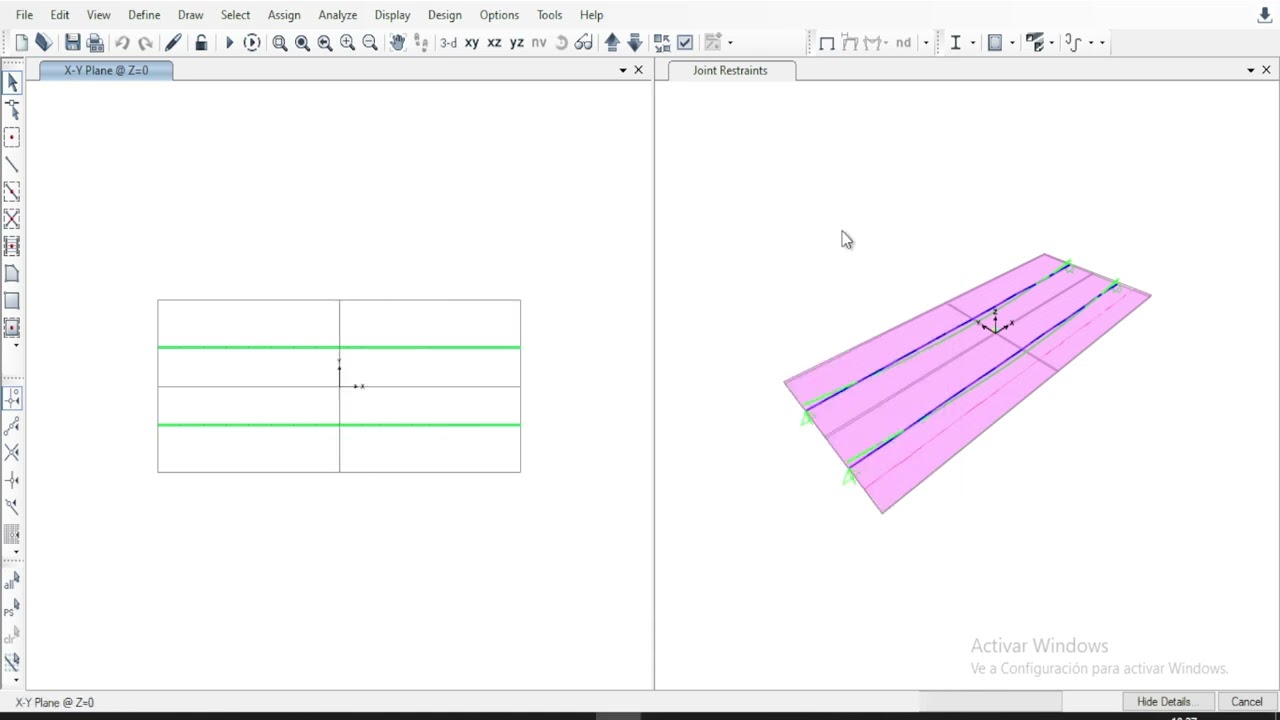Click the pencil refresh window icon
The height and width of the screenshot is (720, 1280).
pyautogui.click(x=173, y=42)
